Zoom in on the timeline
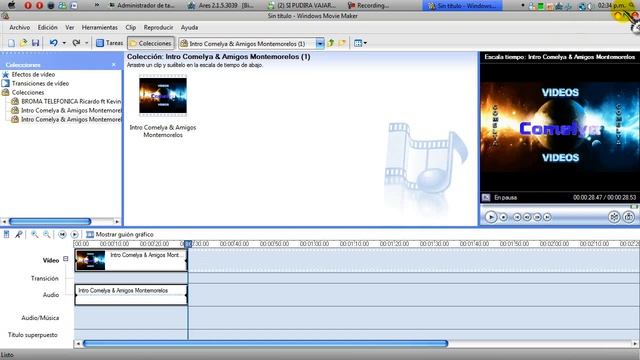 (35, 234)
